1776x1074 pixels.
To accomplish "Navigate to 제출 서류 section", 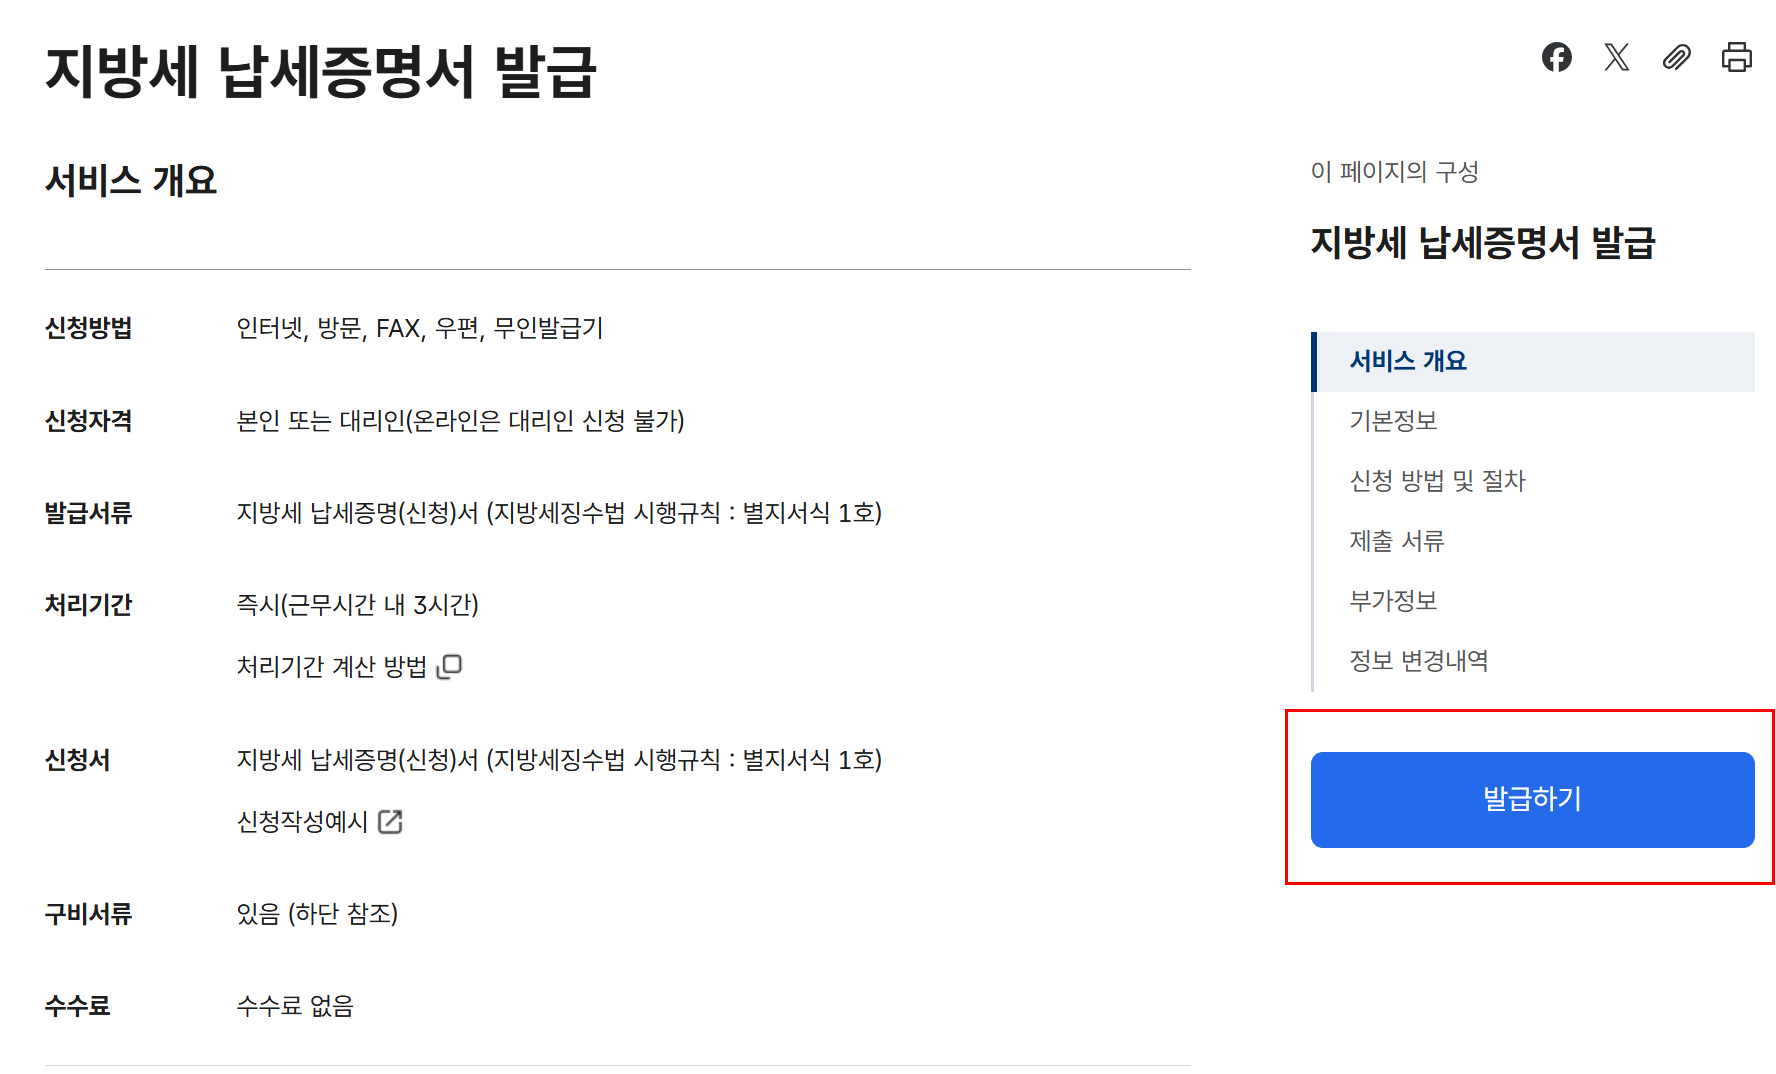I will coord(1397,541).
